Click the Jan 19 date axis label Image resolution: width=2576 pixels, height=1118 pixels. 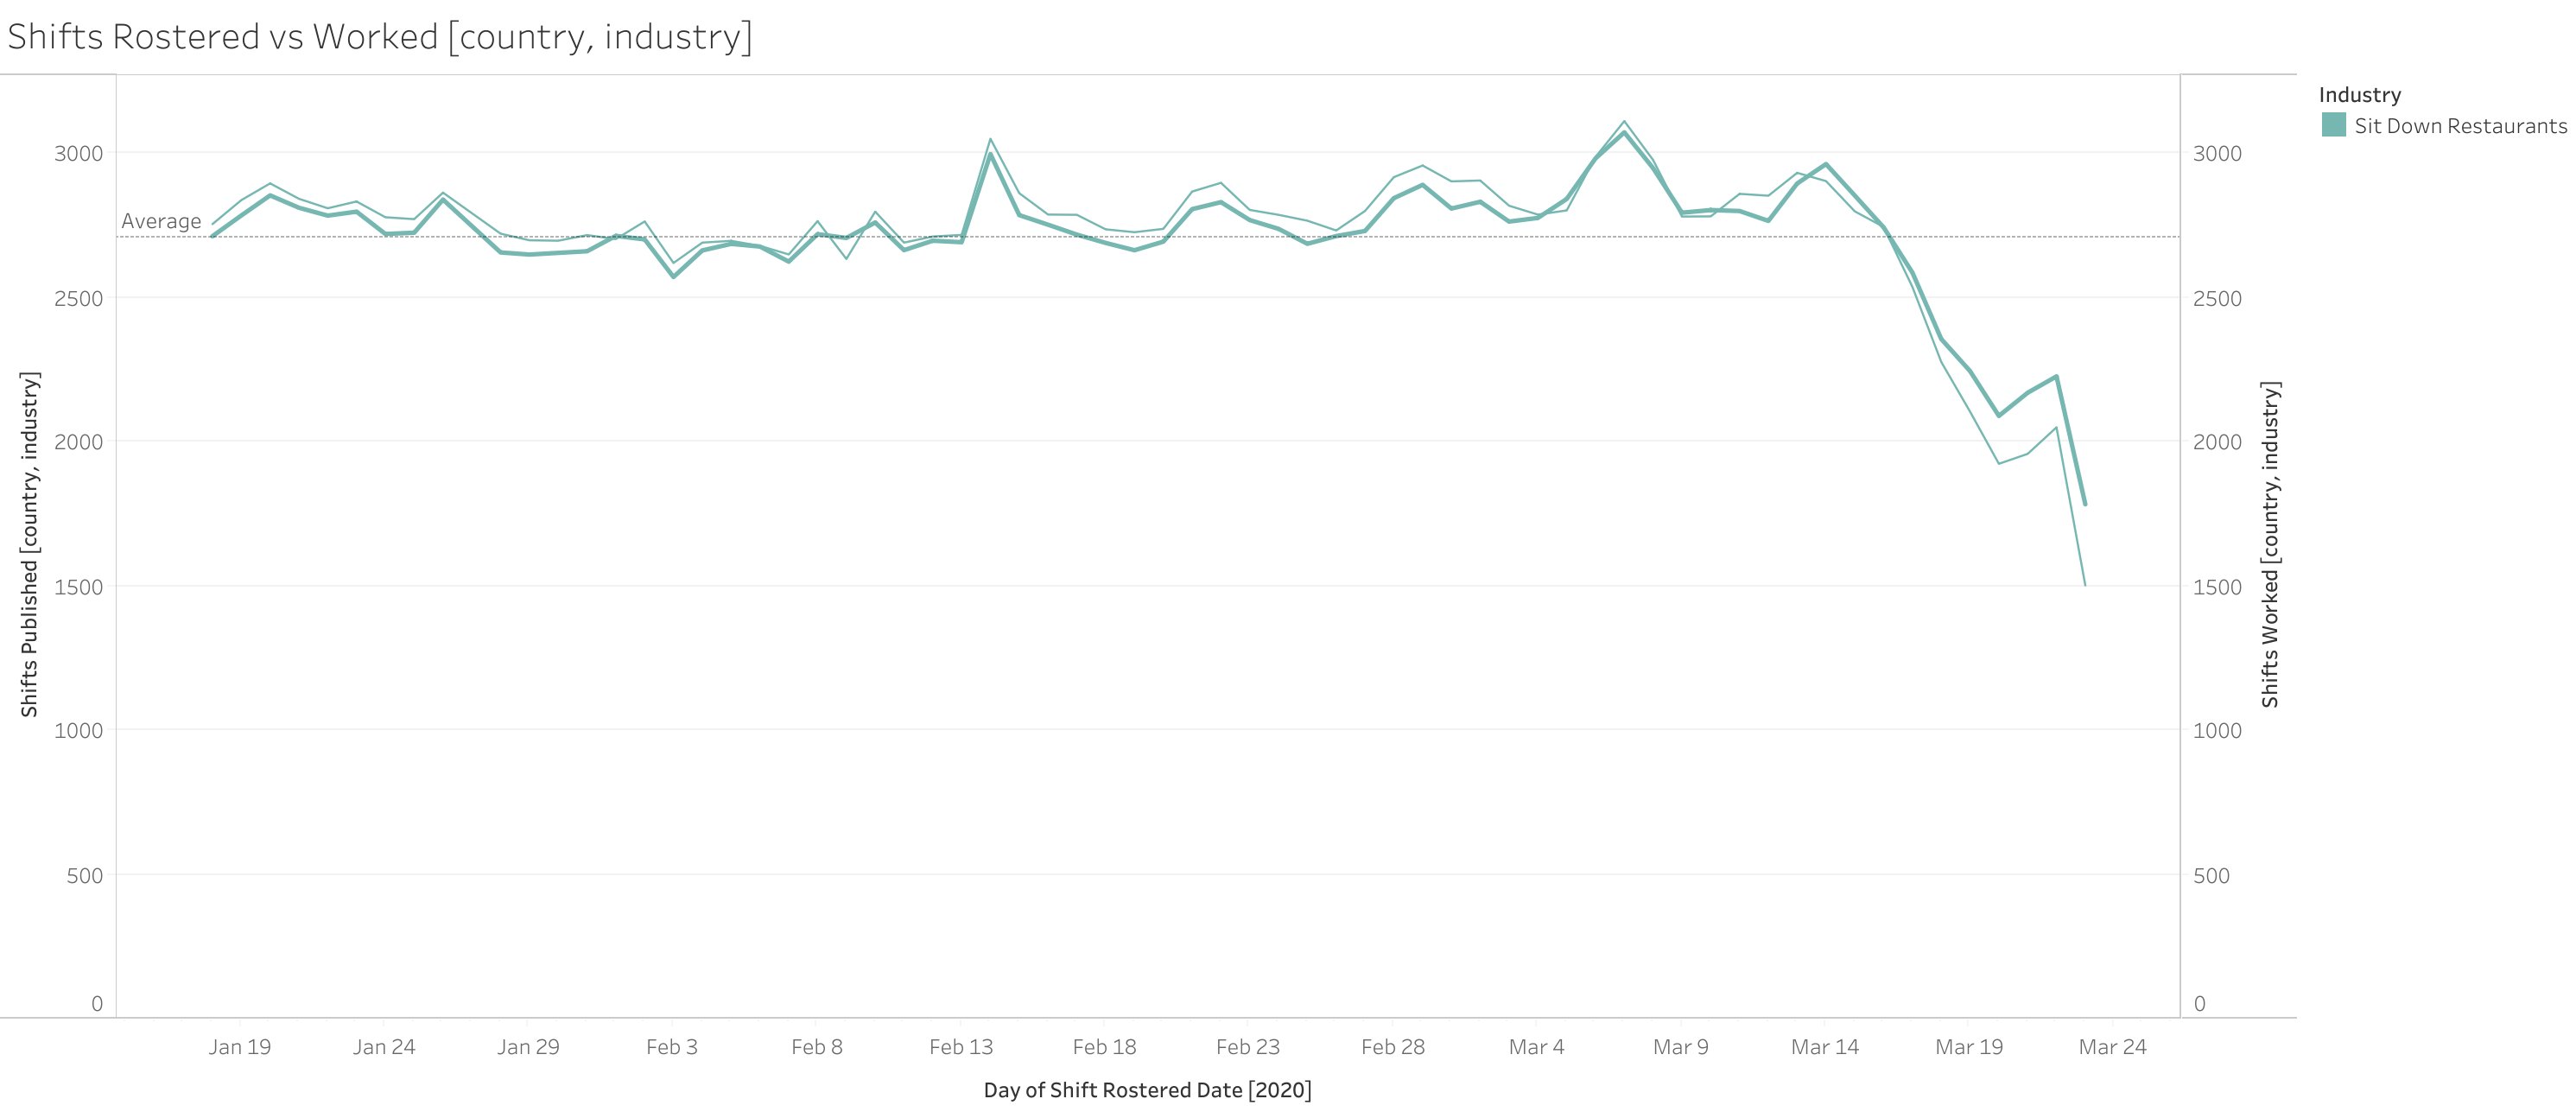pos(240,1047)
